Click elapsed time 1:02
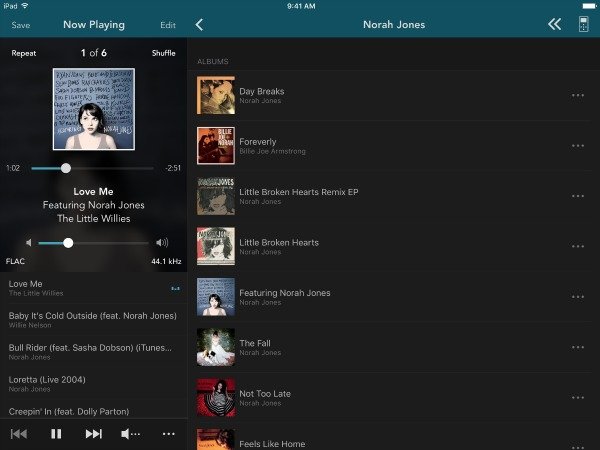This screenshot has width=600, height=450. tap(13, 168)
